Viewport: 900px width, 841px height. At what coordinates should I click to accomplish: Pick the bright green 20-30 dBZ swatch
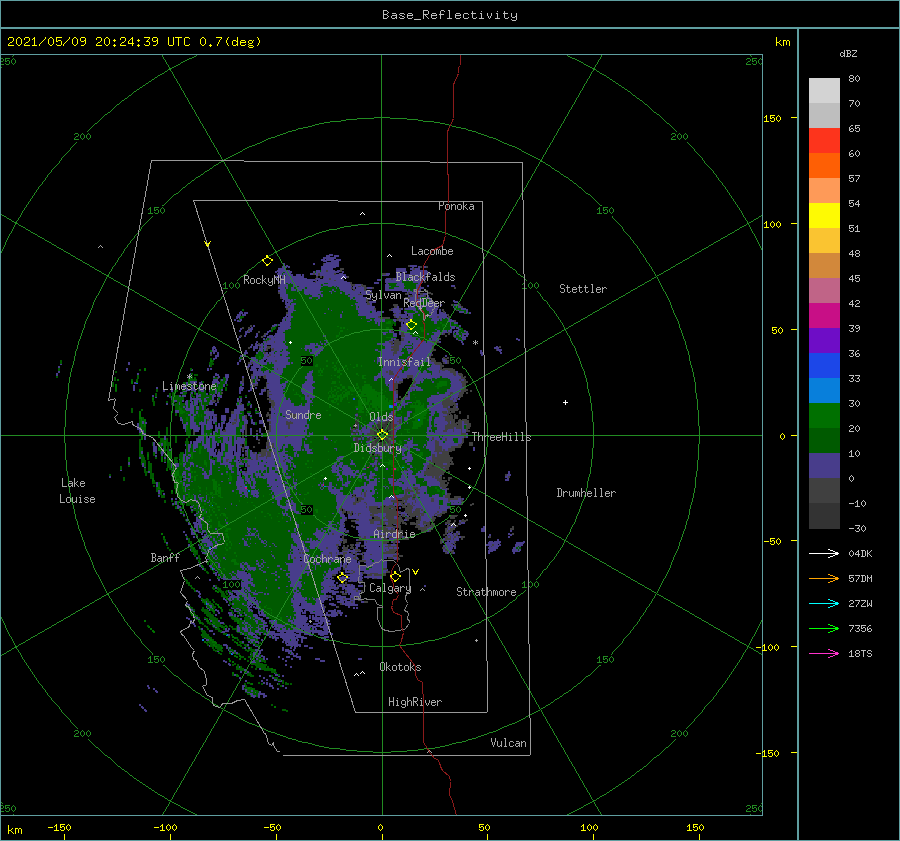point(824,416)
